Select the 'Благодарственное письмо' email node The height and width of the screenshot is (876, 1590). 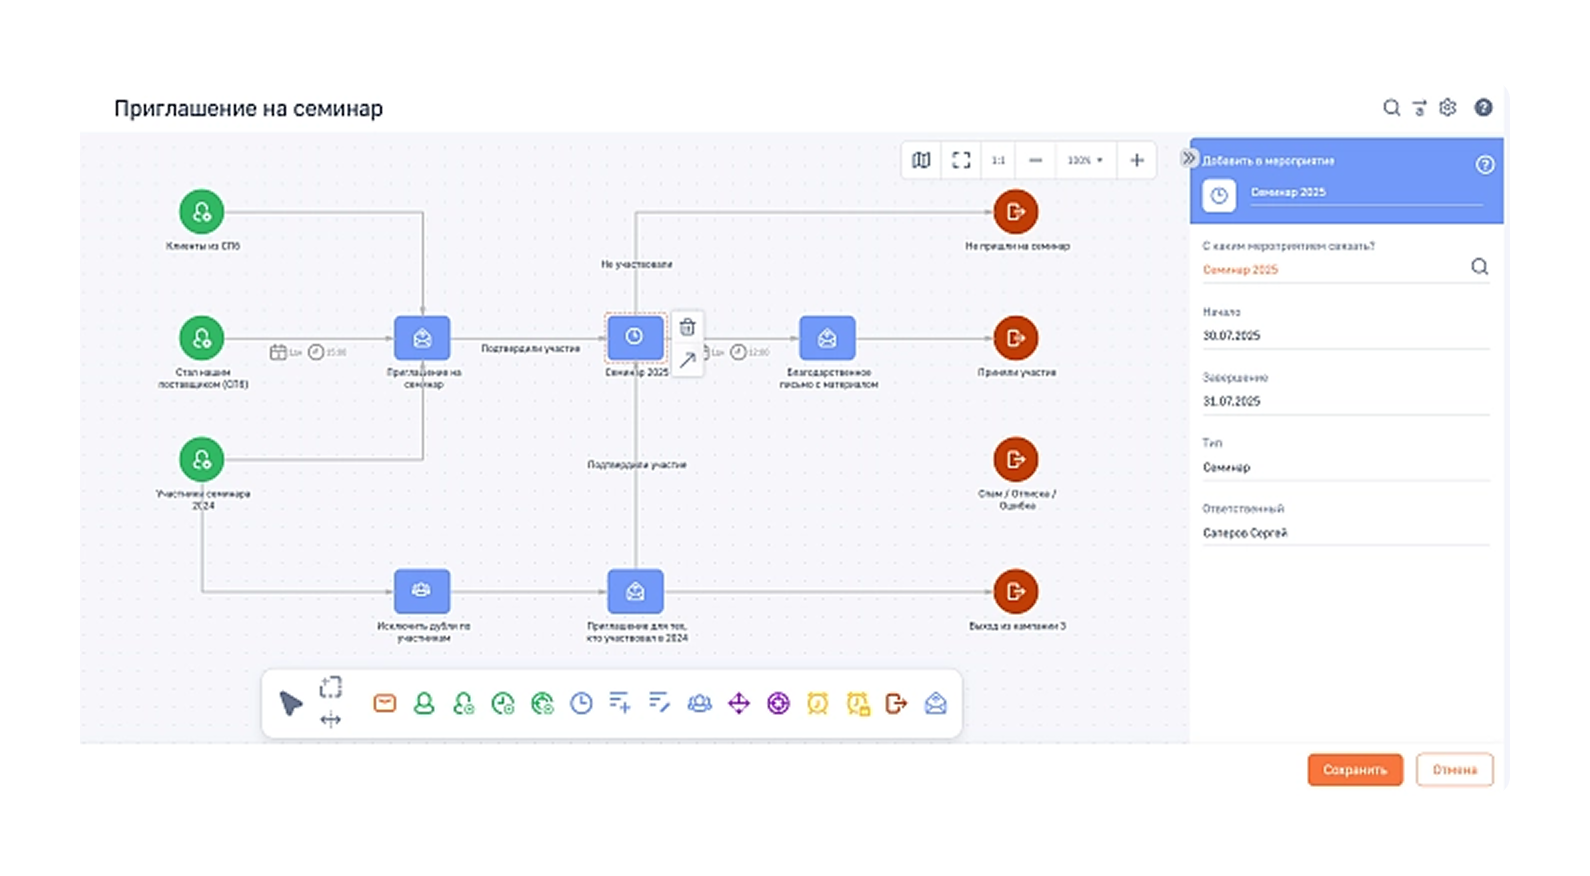click(827, 338)
